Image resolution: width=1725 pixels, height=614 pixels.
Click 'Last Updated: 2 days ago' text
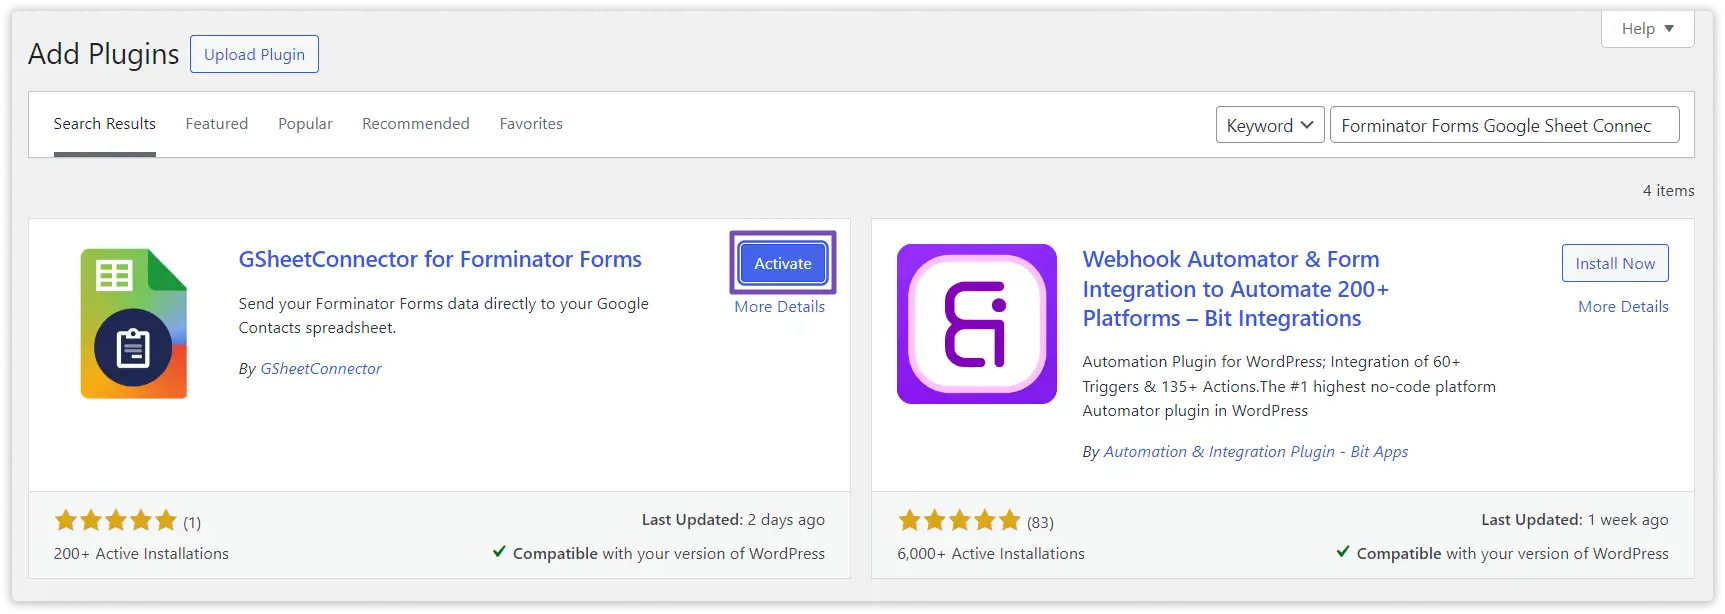(733, 520)
